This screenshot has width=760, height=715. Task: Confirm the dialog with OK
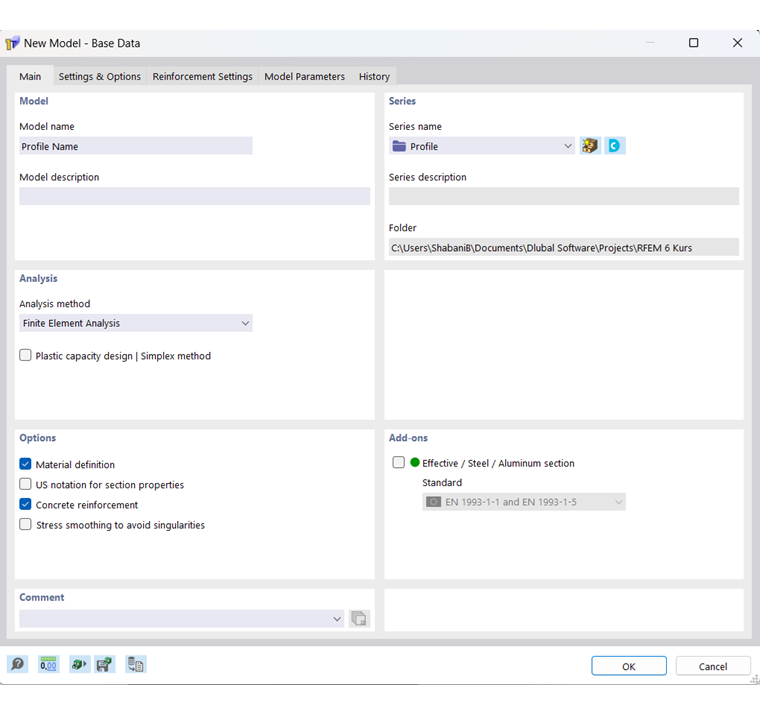point(628,666)
